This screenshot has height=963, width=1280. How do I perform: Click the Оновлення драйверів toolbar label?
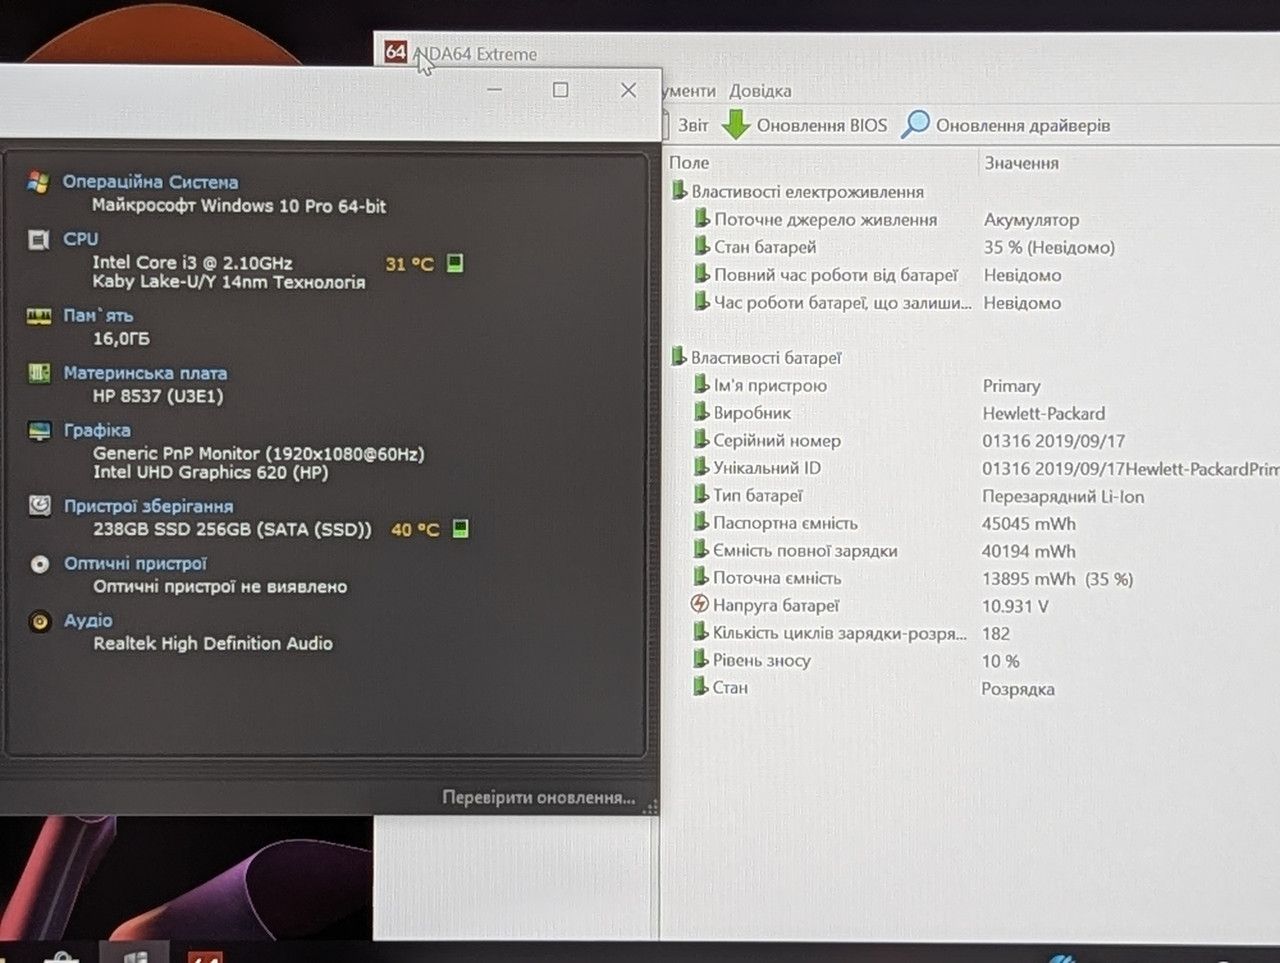point(1023,125)
